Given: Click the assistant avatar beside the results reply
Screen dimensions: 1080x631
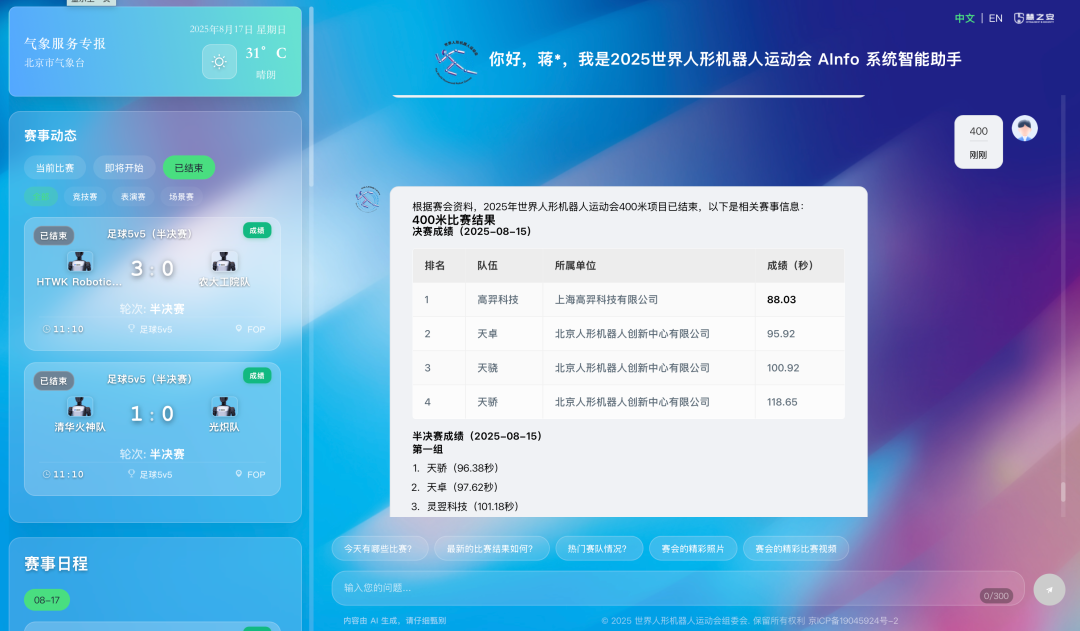Looking at the screenshot, I should coord(368,199).
